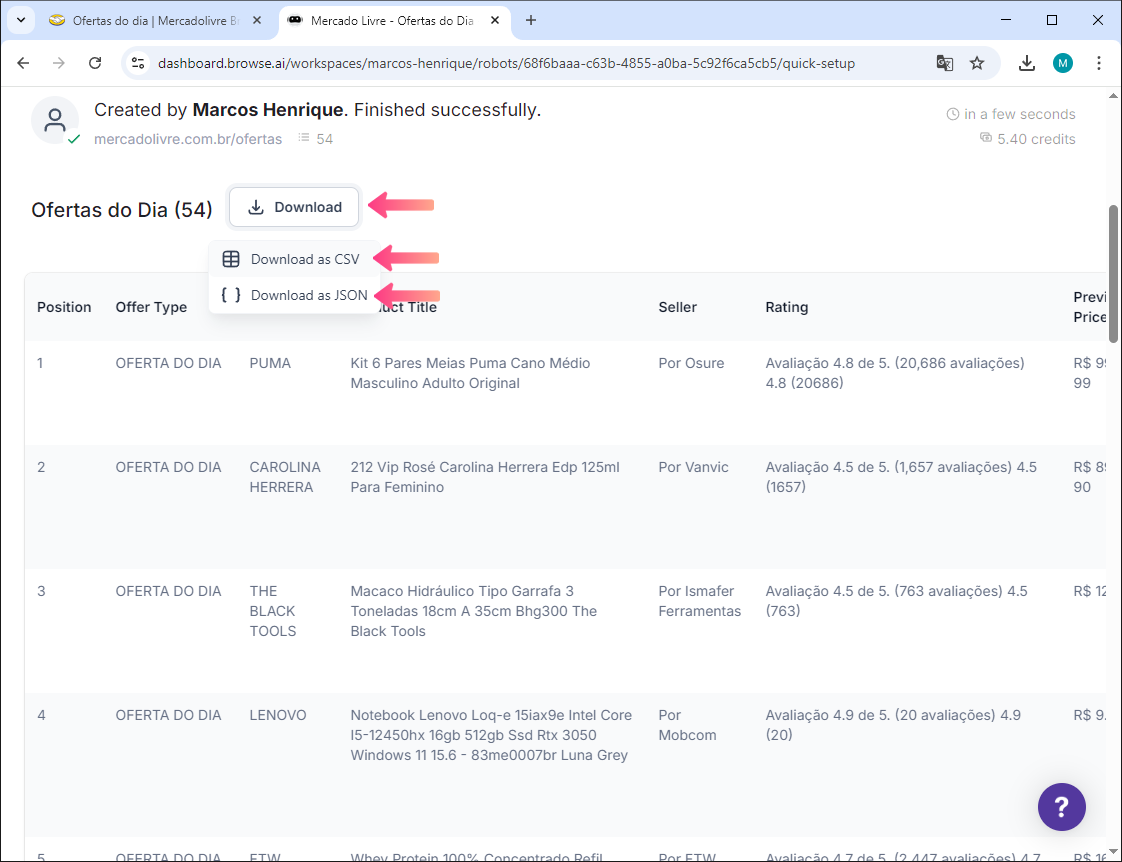Bookmark this page with the star

click(977, 63)
